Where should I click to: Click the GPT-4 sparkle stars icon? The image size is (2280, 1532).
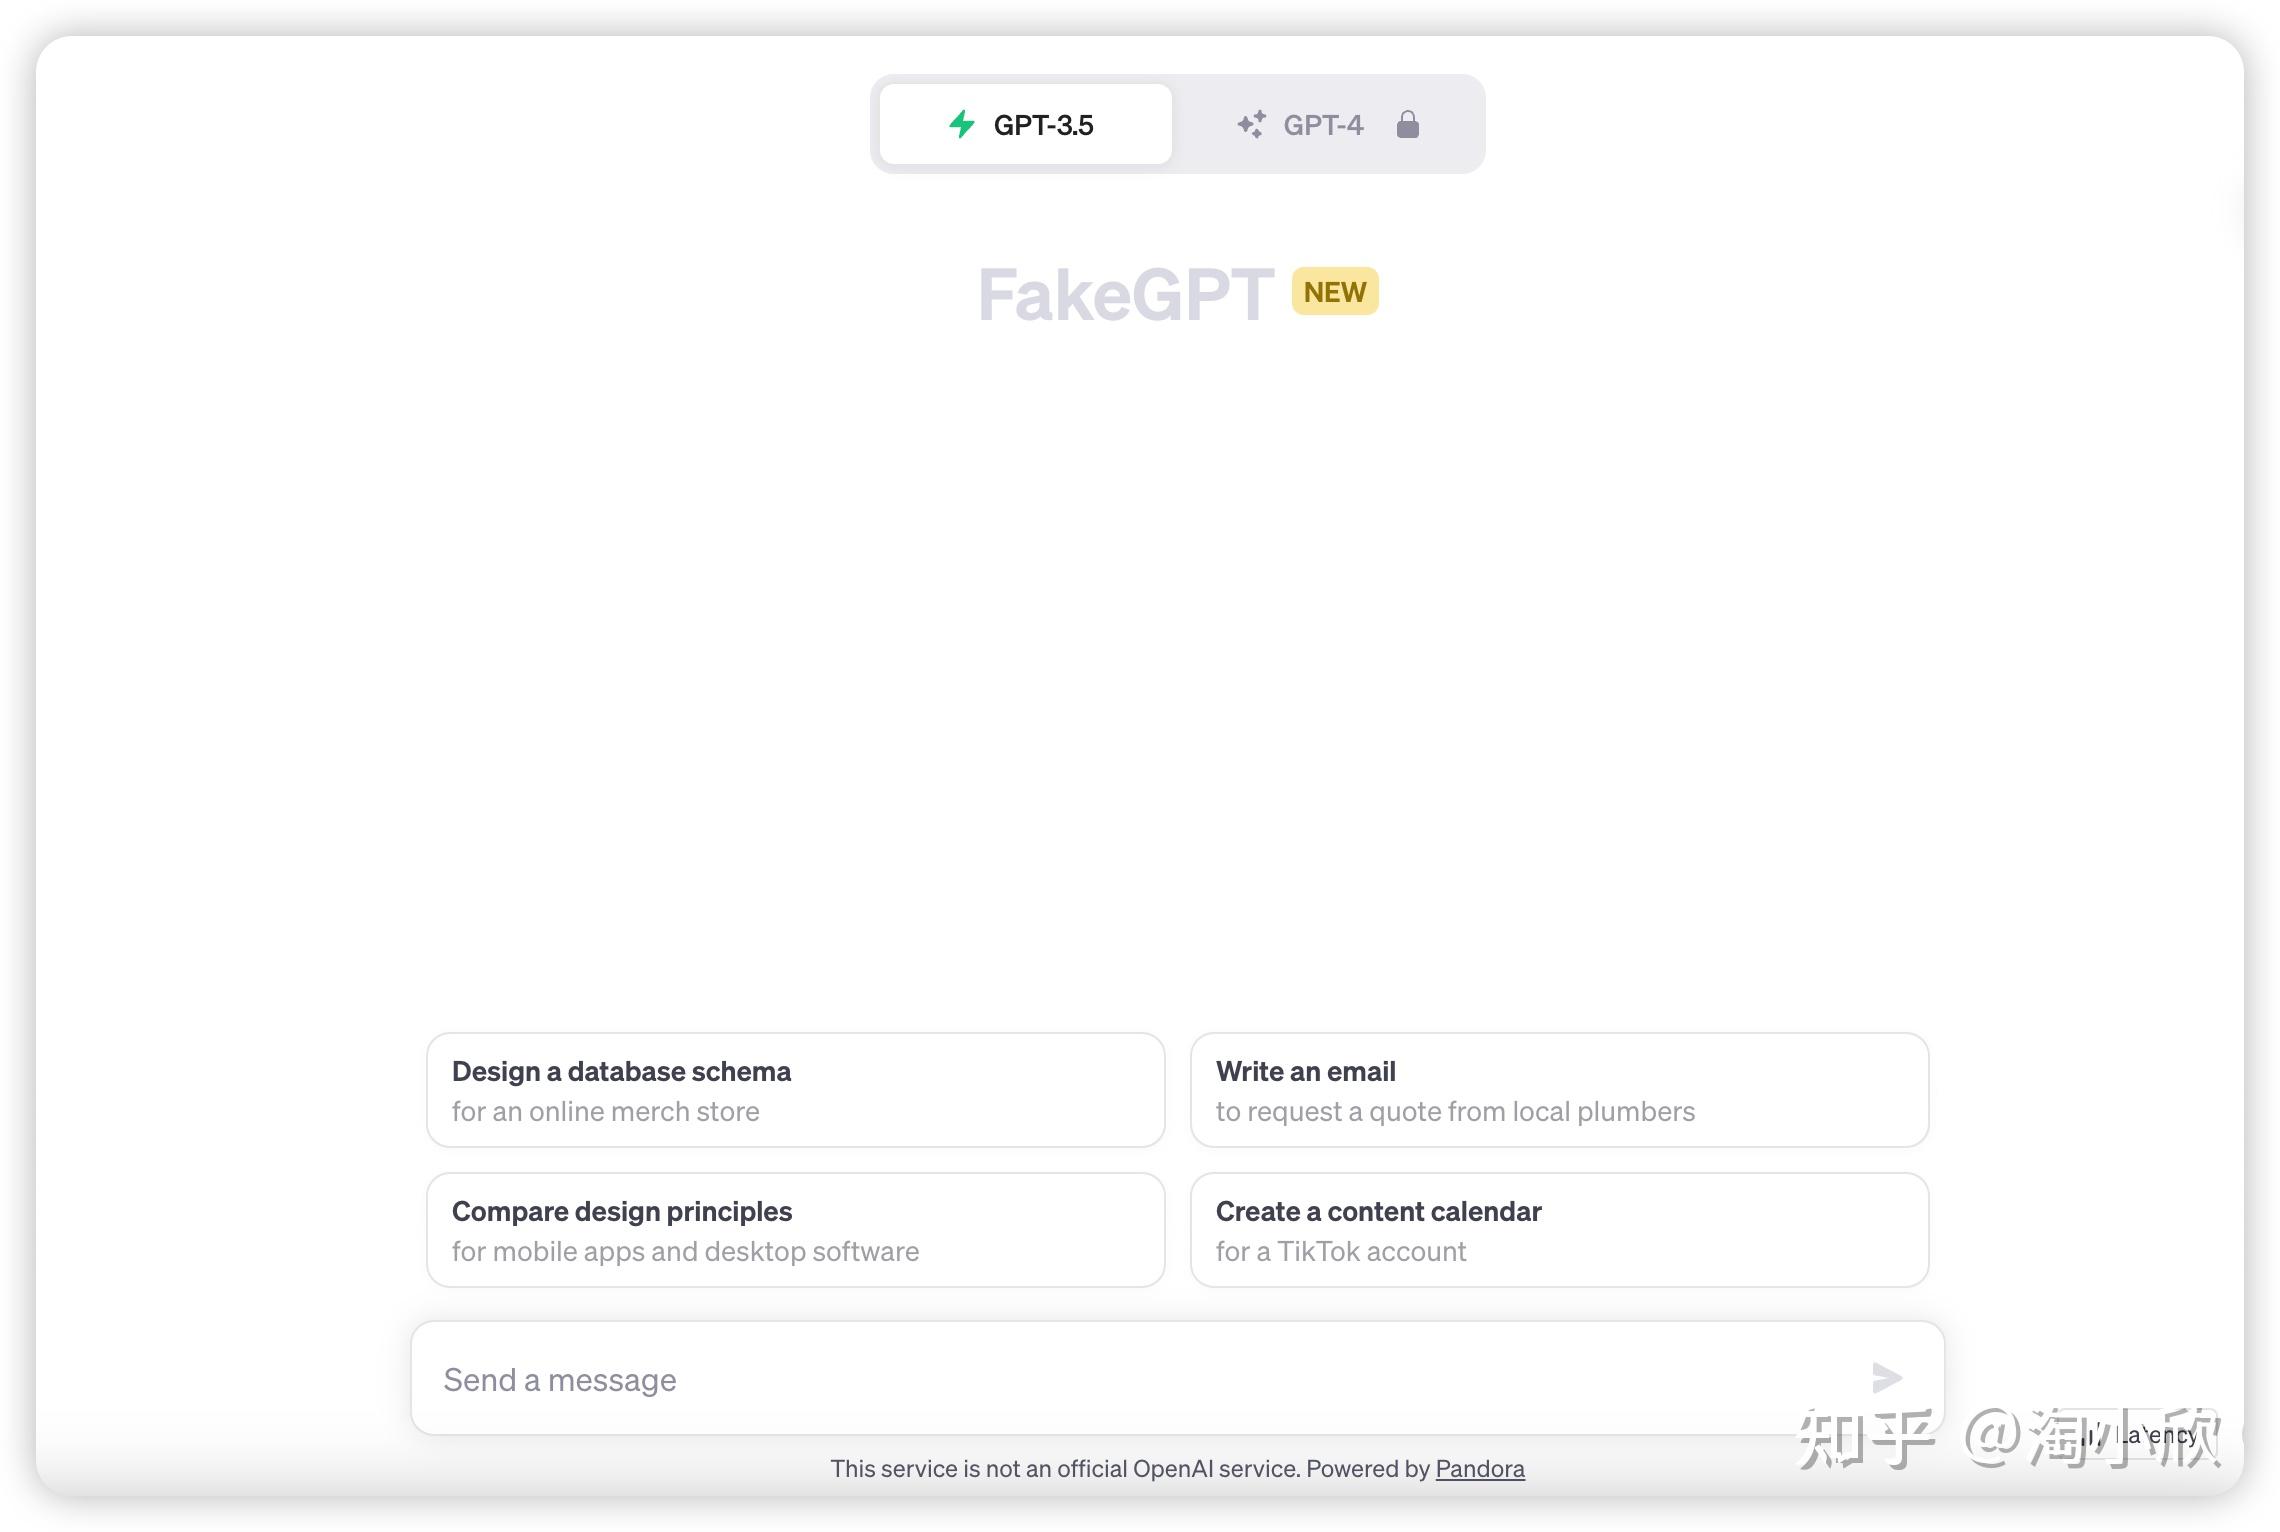click(x=1251, y=125)
